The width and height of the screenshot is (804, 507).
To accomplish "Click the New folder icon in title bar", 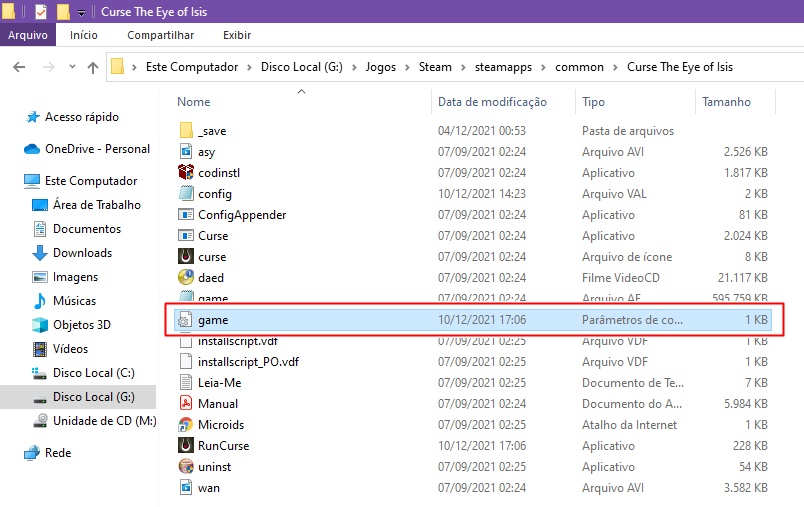I will [63, 11].
